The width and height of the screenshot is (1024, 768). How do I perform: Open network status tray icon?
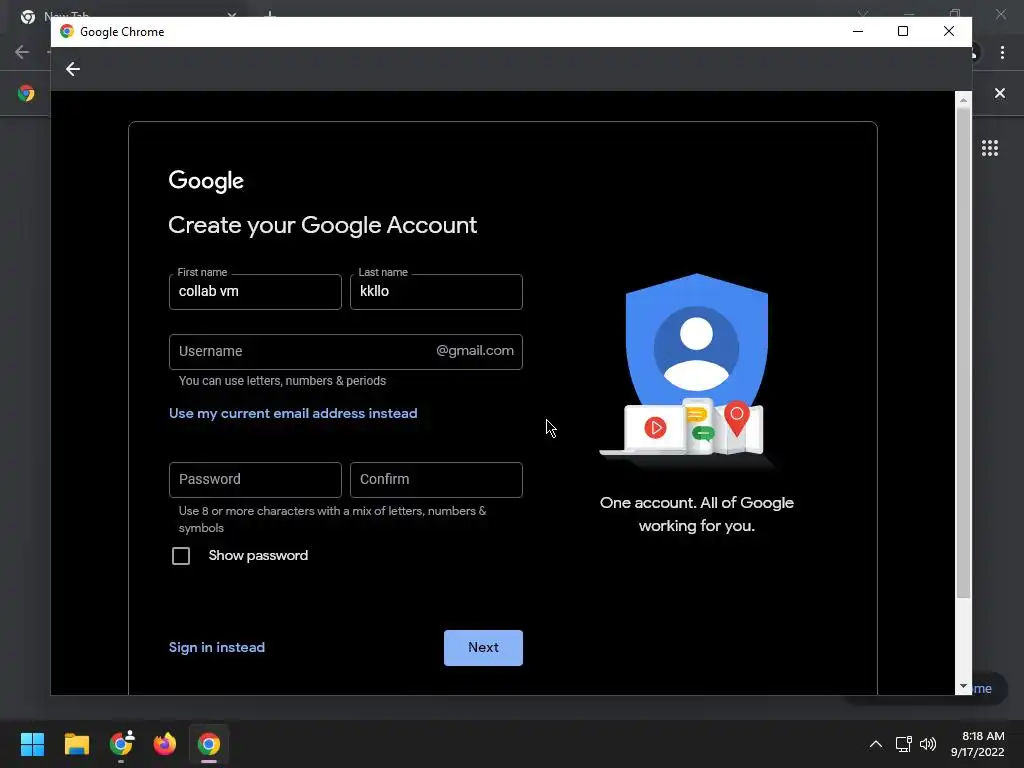[903, 744]
